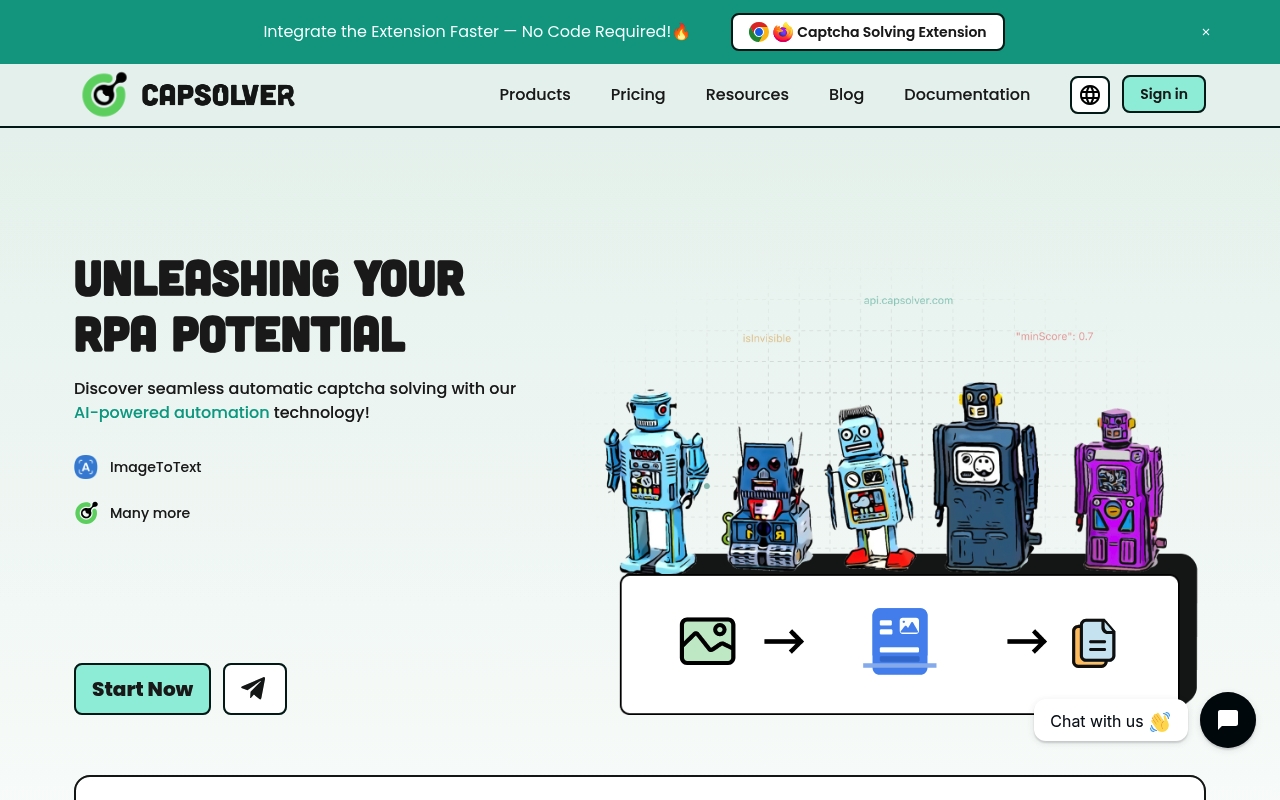Click the "minScore": 0.7 label
The image size is (1280, 800).
tap(1055, 336)
